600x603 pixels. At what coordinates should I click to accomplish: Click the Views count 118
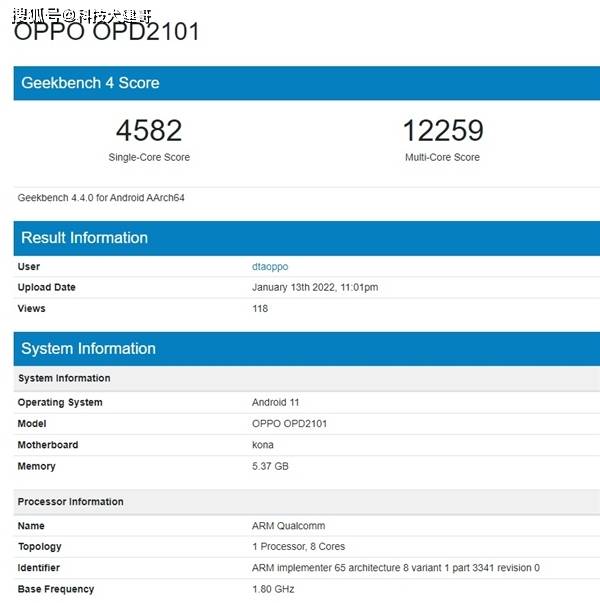click(260, 308)
